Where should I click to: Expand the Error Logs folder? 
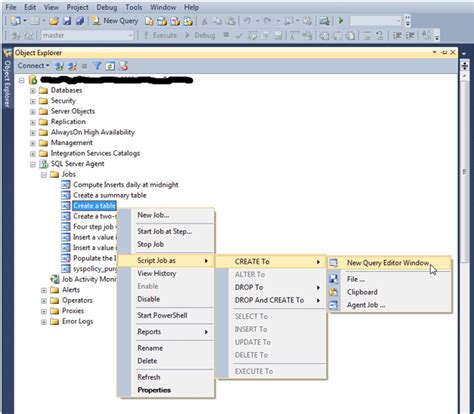tap(44, 322)
